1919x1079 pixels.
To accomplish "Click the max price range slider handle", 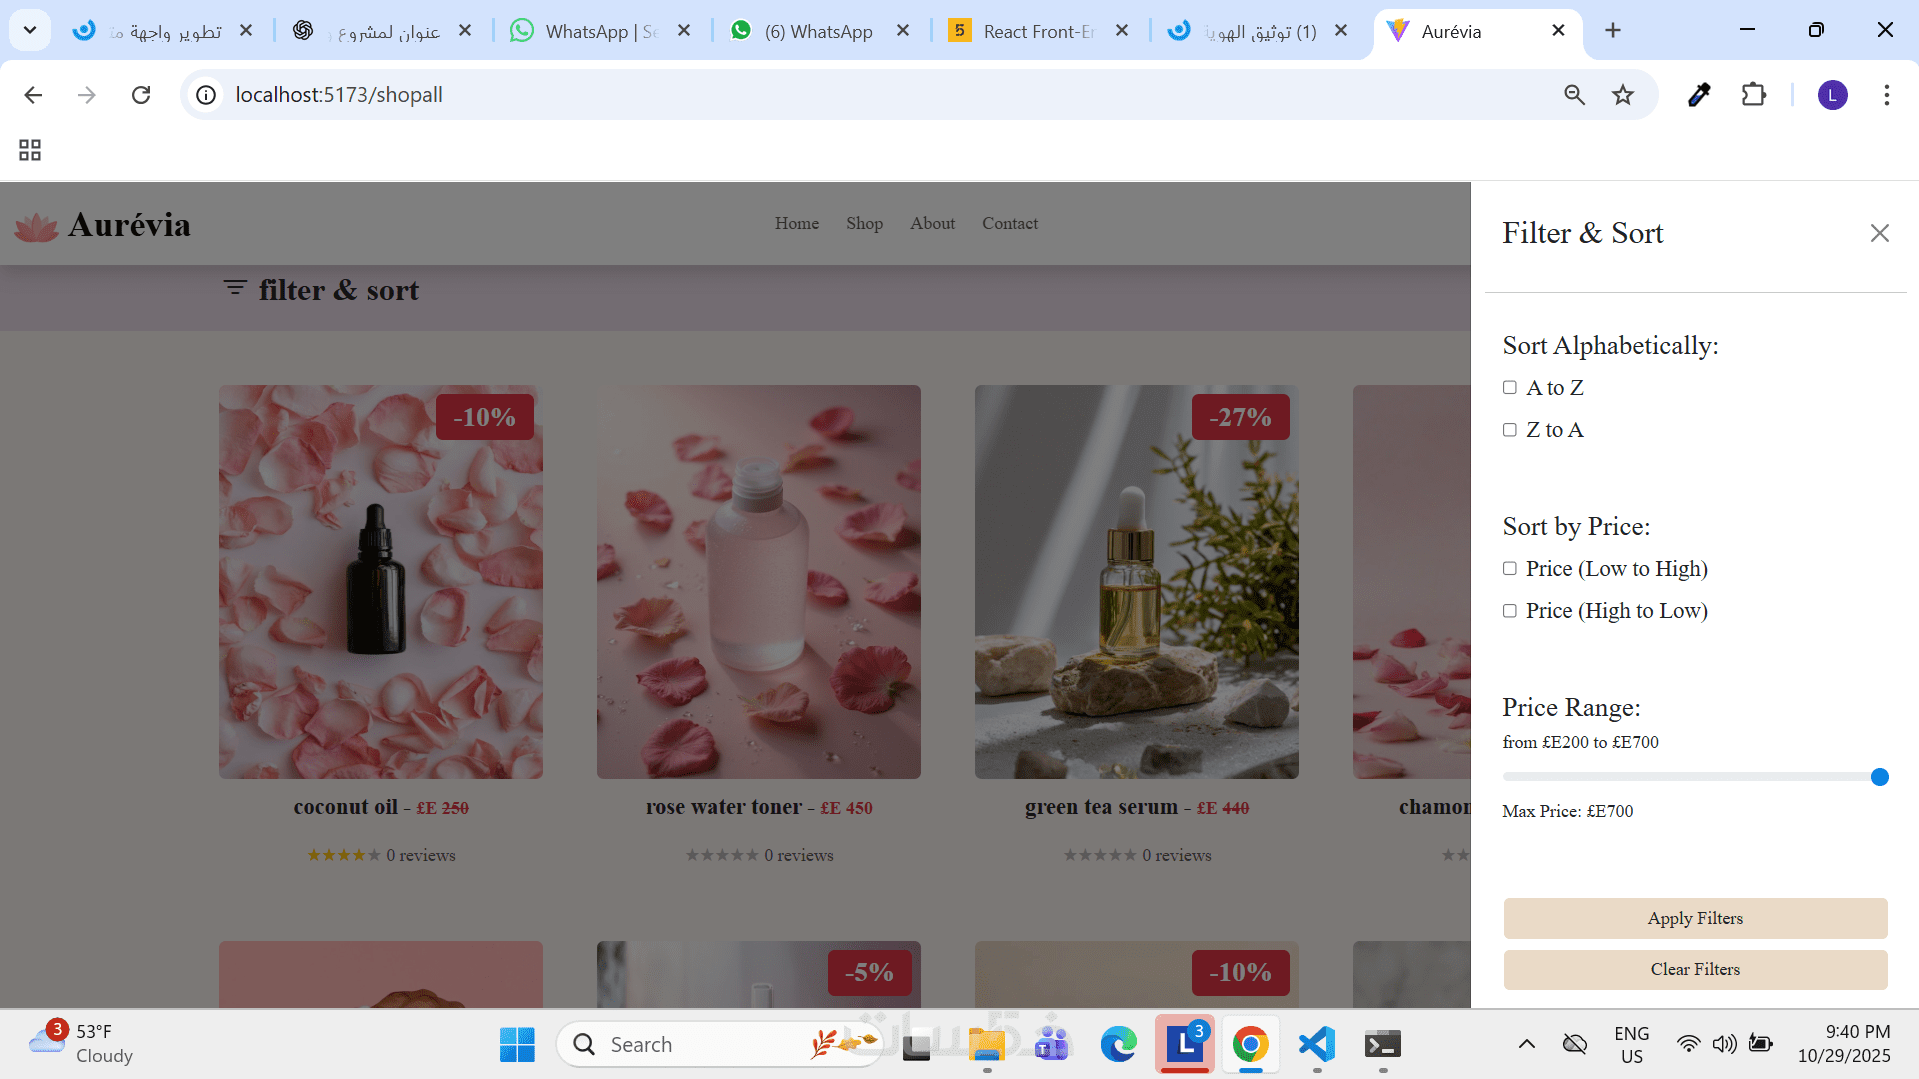I will (1879, 777).
